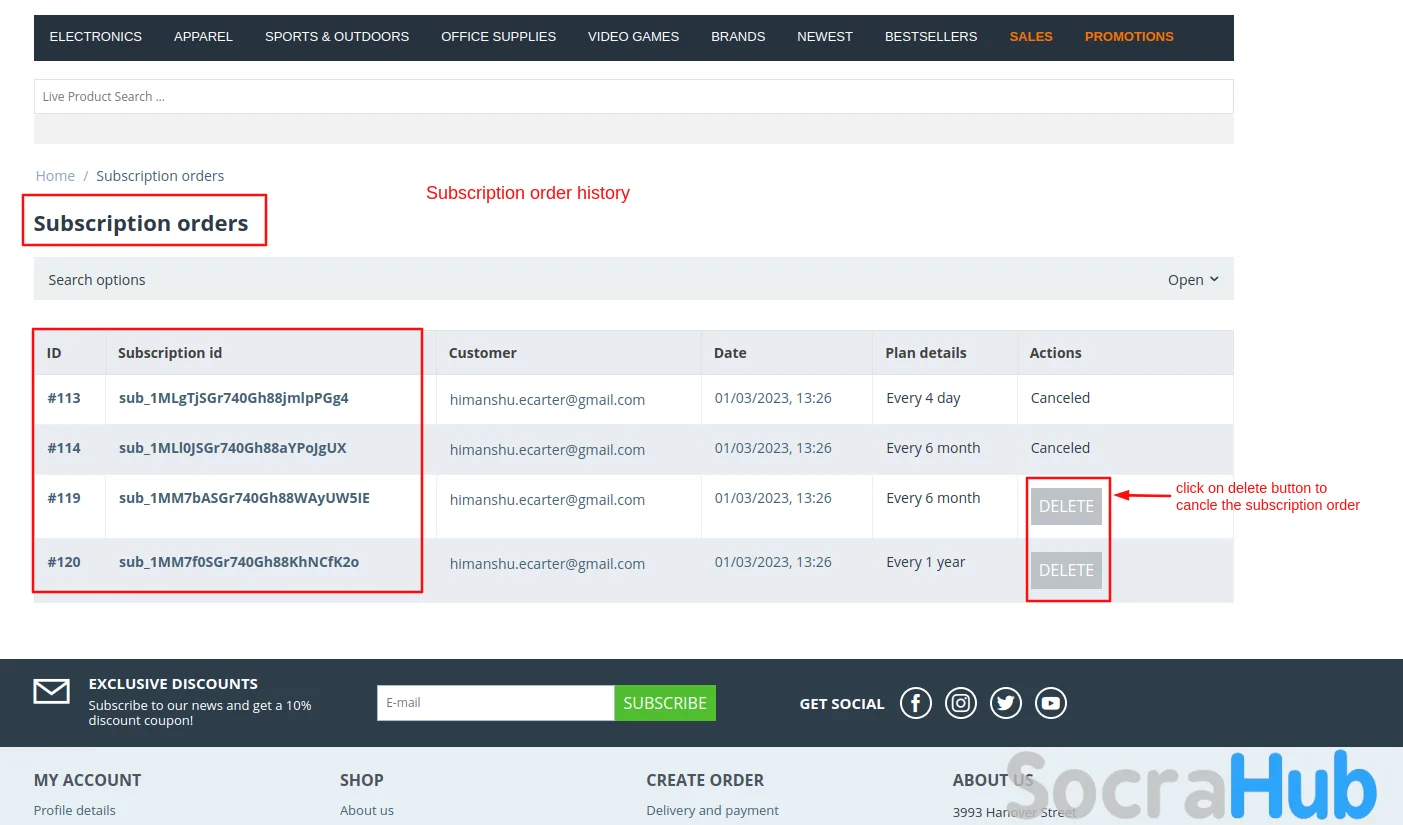The image size is (1403, 825).
Task: Open the Video Games menu
Action: (633, 37)
